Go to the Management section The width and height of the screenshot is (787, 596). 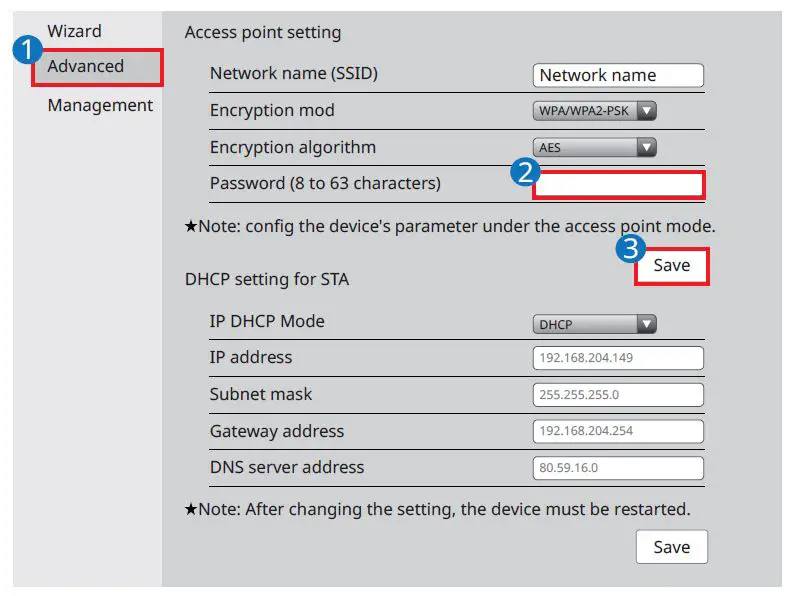pyautogui.click(x=100, y=105)
